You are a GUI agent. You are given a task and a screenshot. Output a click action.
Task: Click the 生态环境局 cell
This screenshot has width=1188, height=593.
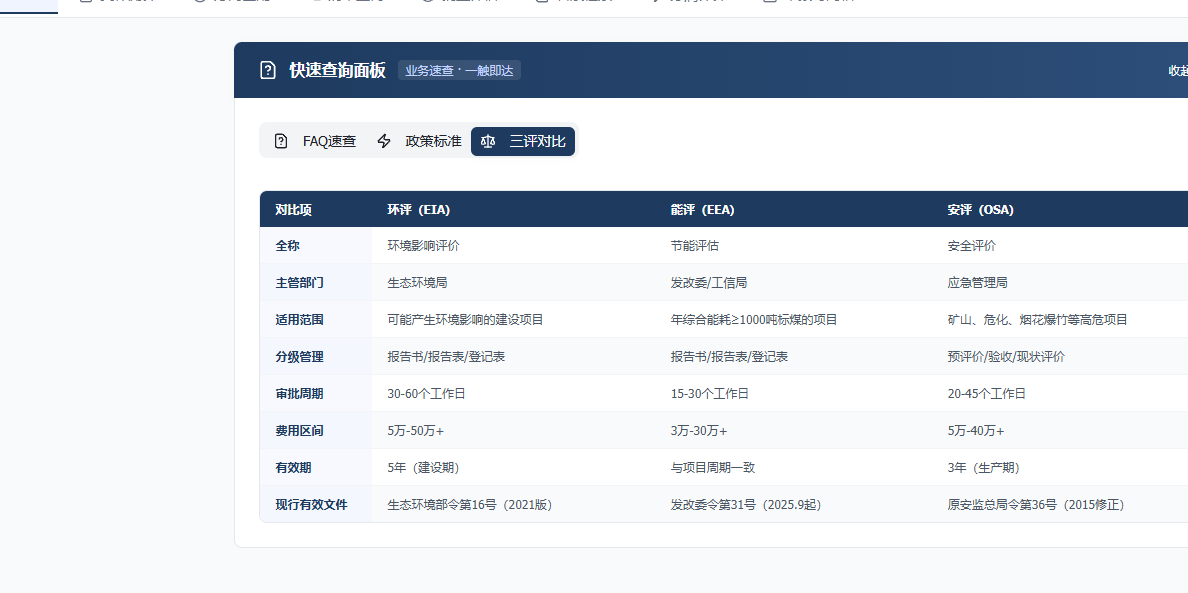click(417, 282)
